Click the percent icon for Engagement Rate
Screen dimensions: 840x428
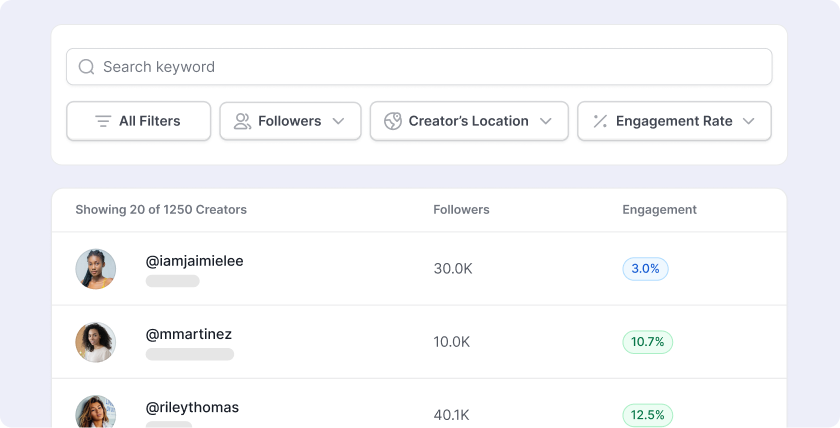click(x=600, y=121)
